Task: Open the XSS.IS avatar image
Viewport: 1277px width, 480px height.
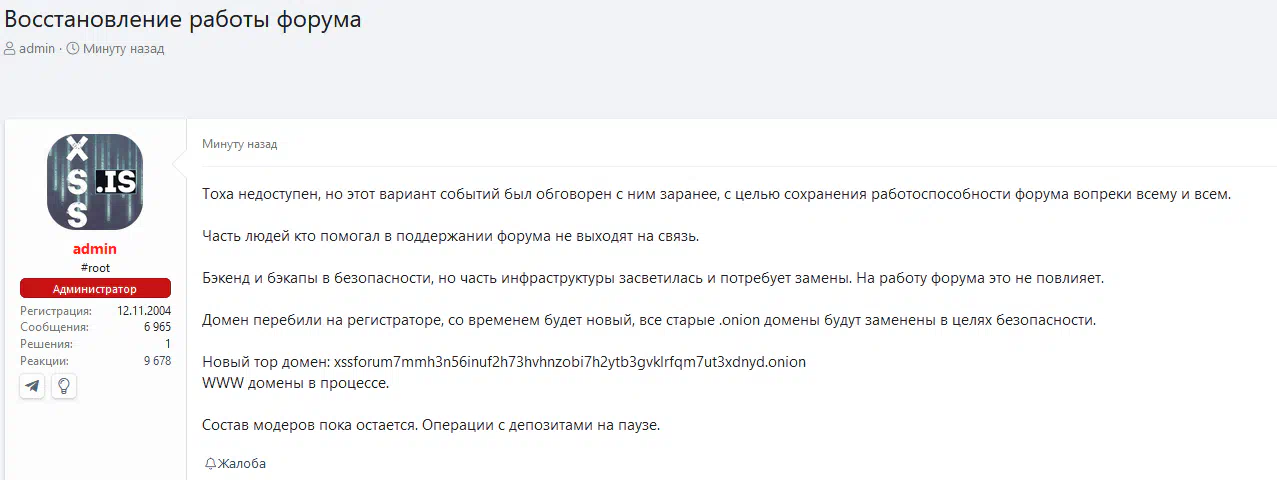Action: pos(95,182)
